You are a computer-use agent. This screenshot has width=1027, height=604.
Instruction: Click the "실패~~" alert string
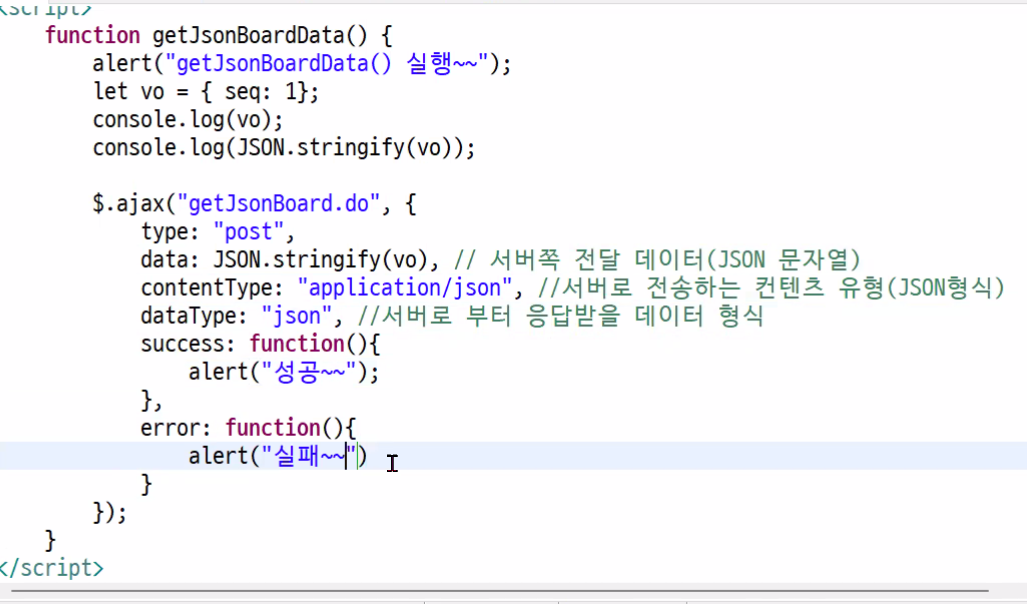(308, 457)
